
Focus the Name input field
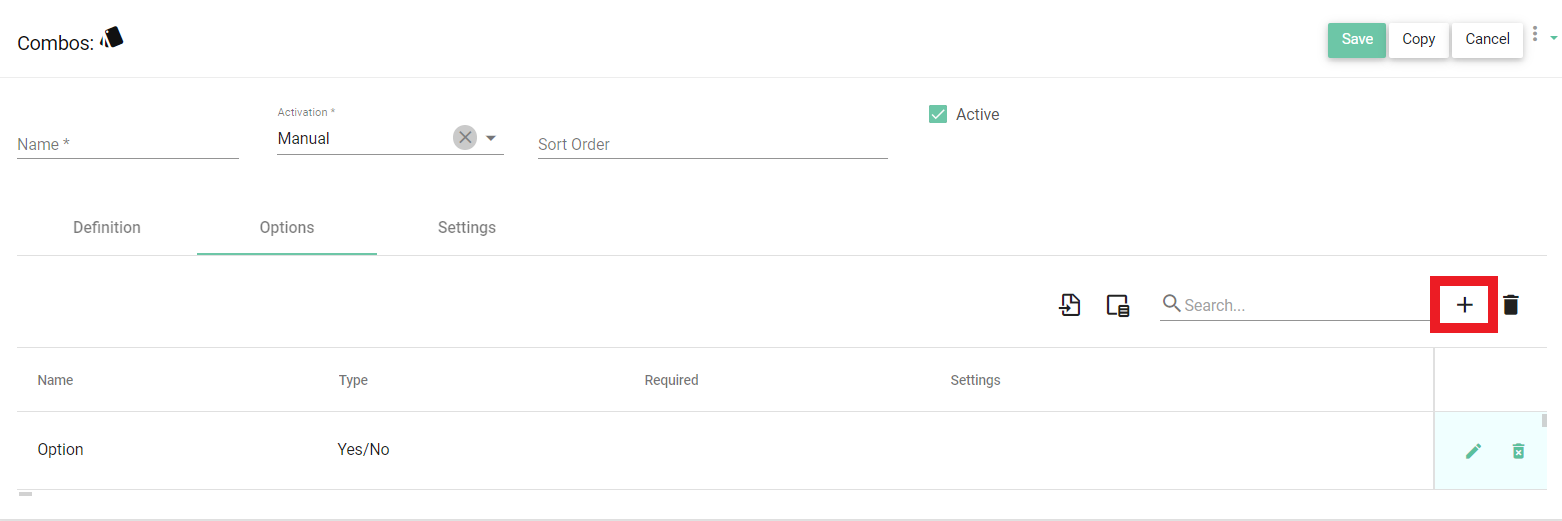(x=128, y=145)
